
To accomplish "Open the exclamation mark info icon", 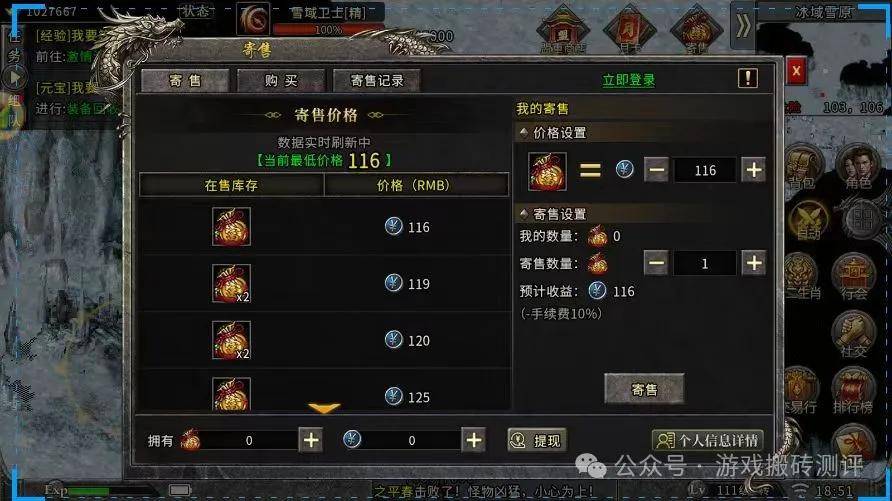I will point(748,78).
